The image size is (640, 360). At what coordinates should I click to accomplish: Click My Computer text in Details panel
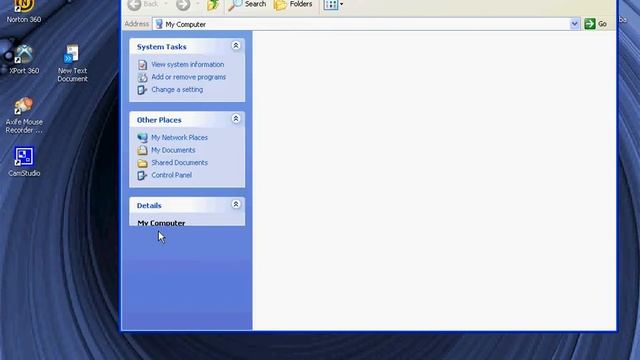point(161,223)
